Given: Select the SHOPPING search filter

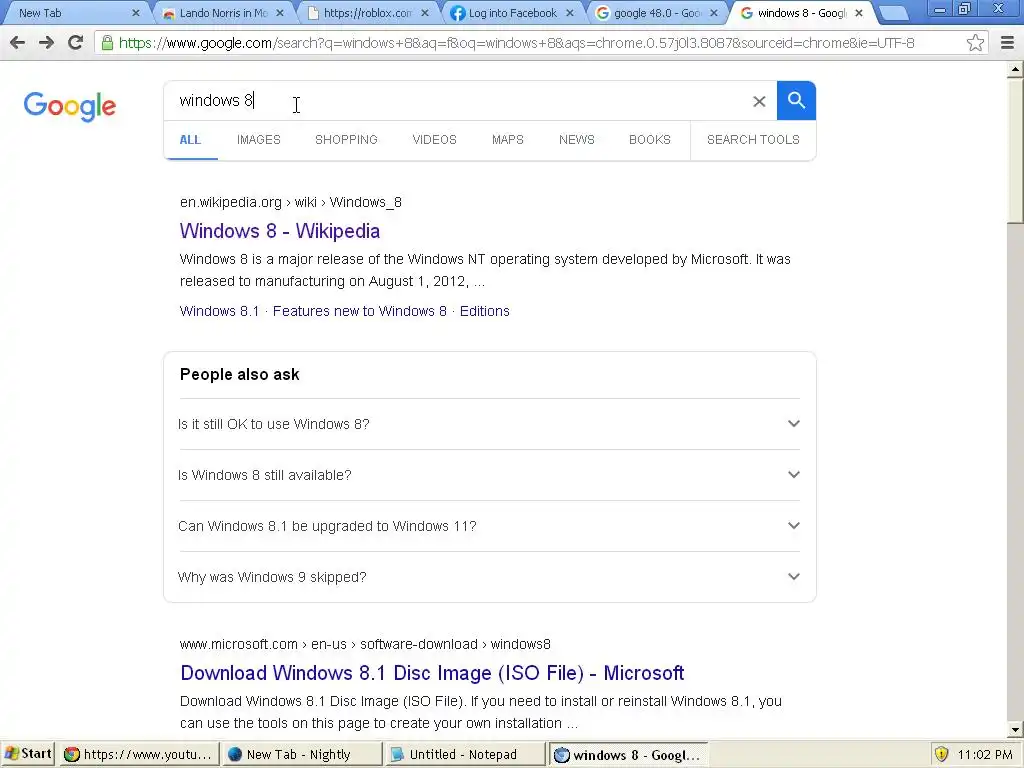Looking at the screenshot, I should click(346, 140).
